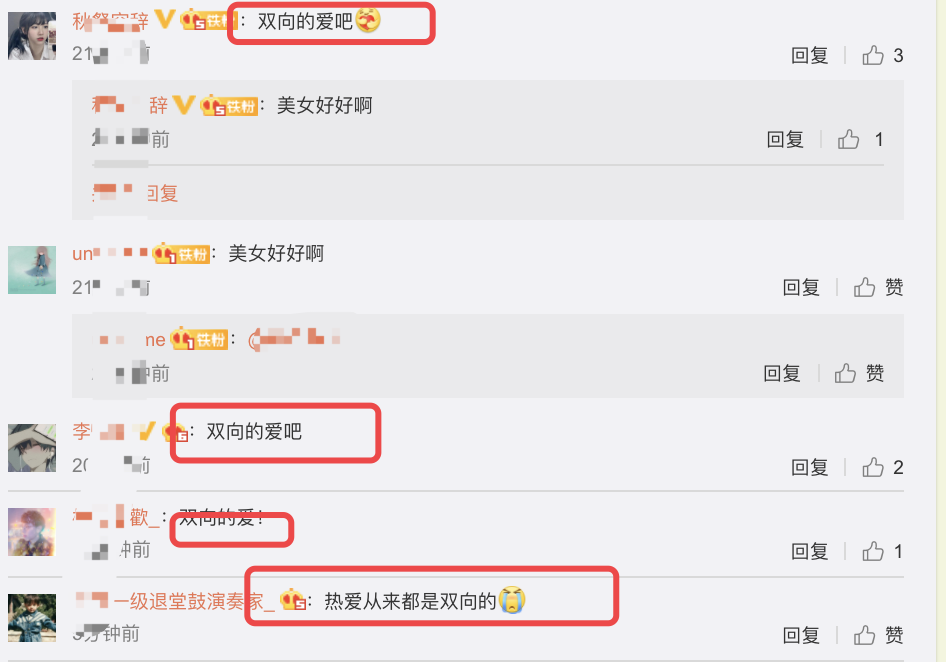Like the 热爱从来都是双向的 comment
Image resolution: width=946 pixels, height=662 pixels.
864,635
